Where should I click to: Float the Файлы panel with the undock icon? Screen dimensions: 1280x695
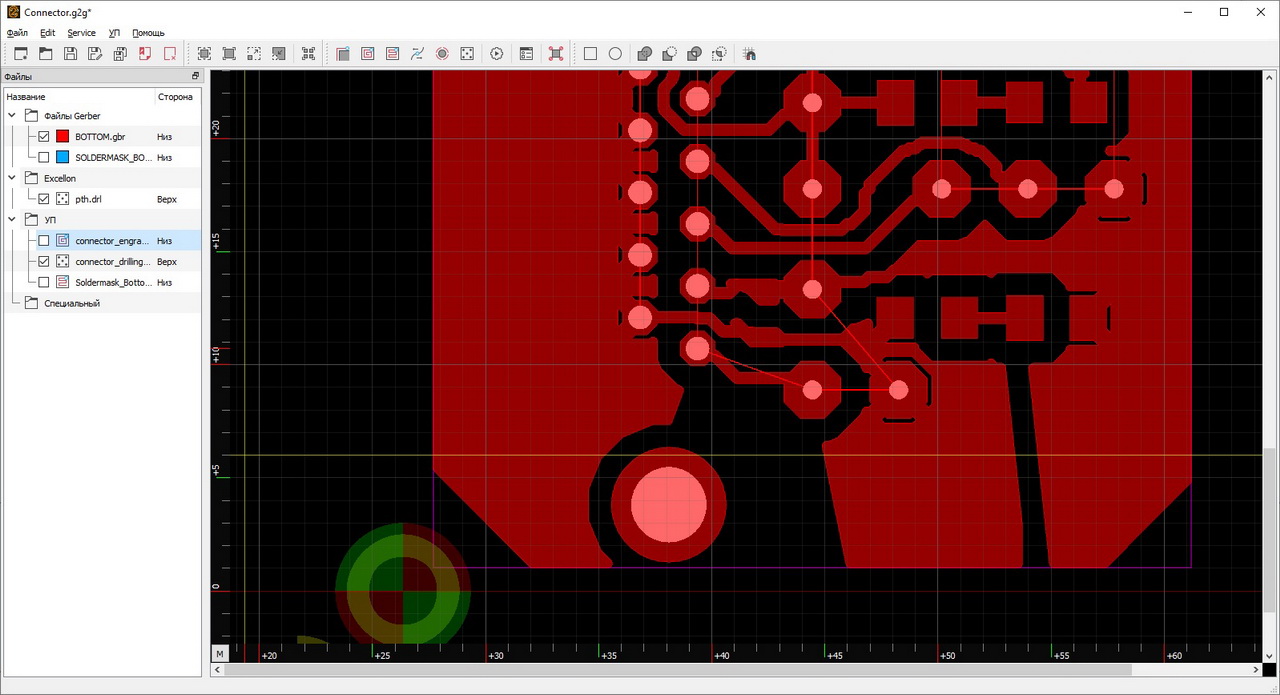[x=196, y=76]
